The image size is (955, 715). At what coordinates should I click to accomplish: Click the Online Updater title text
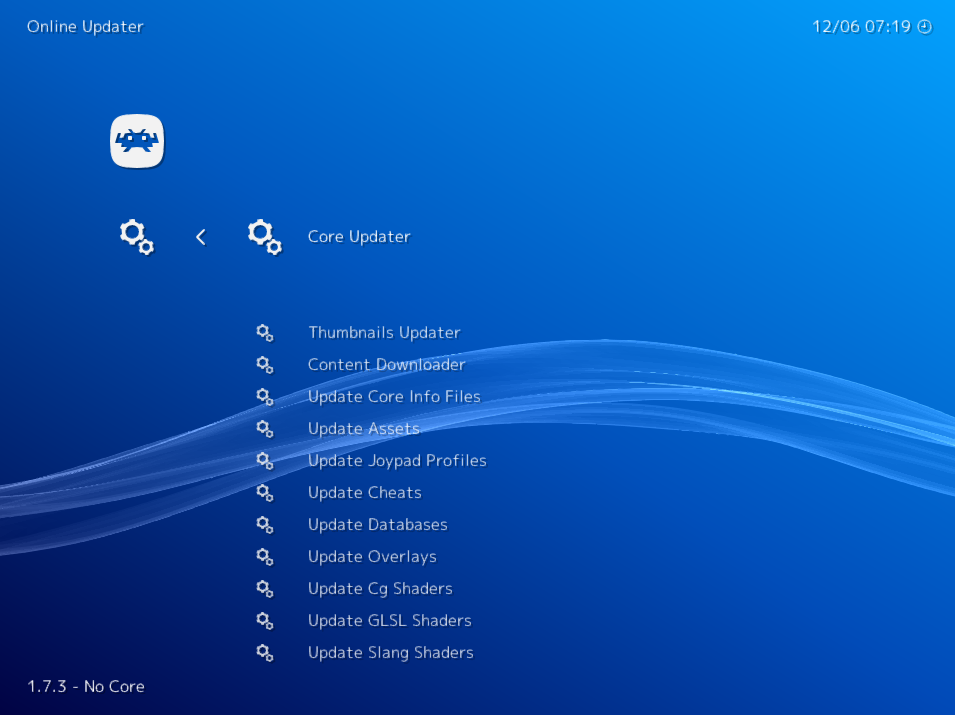(x=85, y=27)
